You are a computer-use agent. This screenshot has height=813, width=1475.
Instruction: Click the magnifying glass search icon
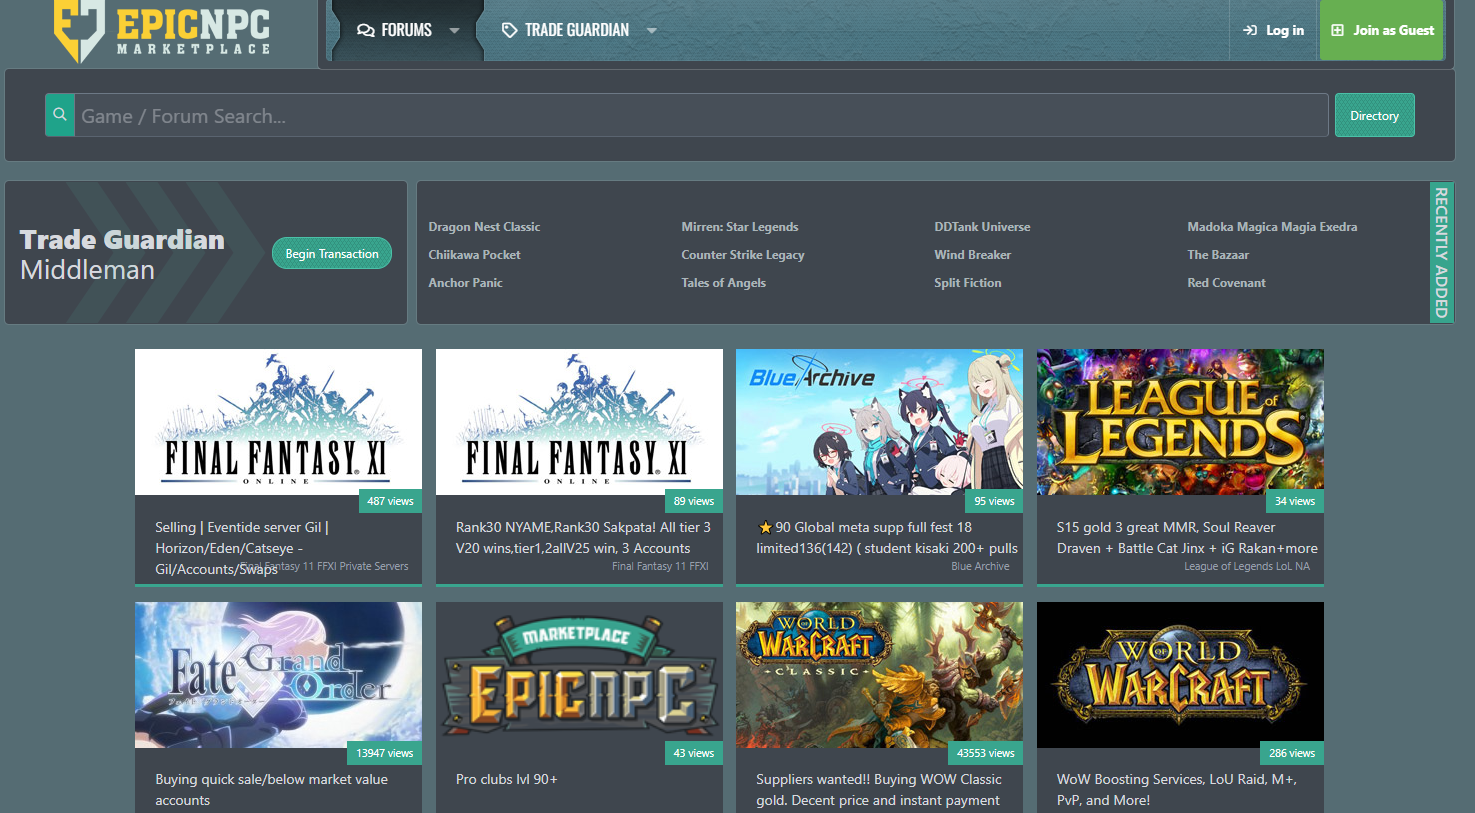[x=60, y=115]
